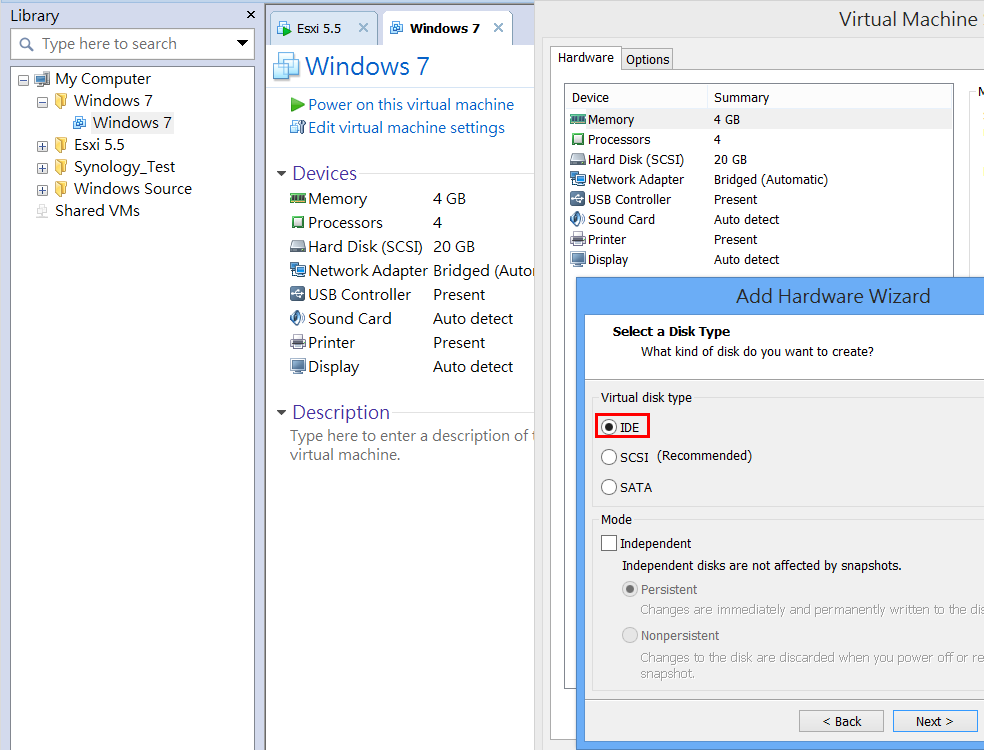
Task: Switch to the Windows 7 tab
Action: pos(445,28)
